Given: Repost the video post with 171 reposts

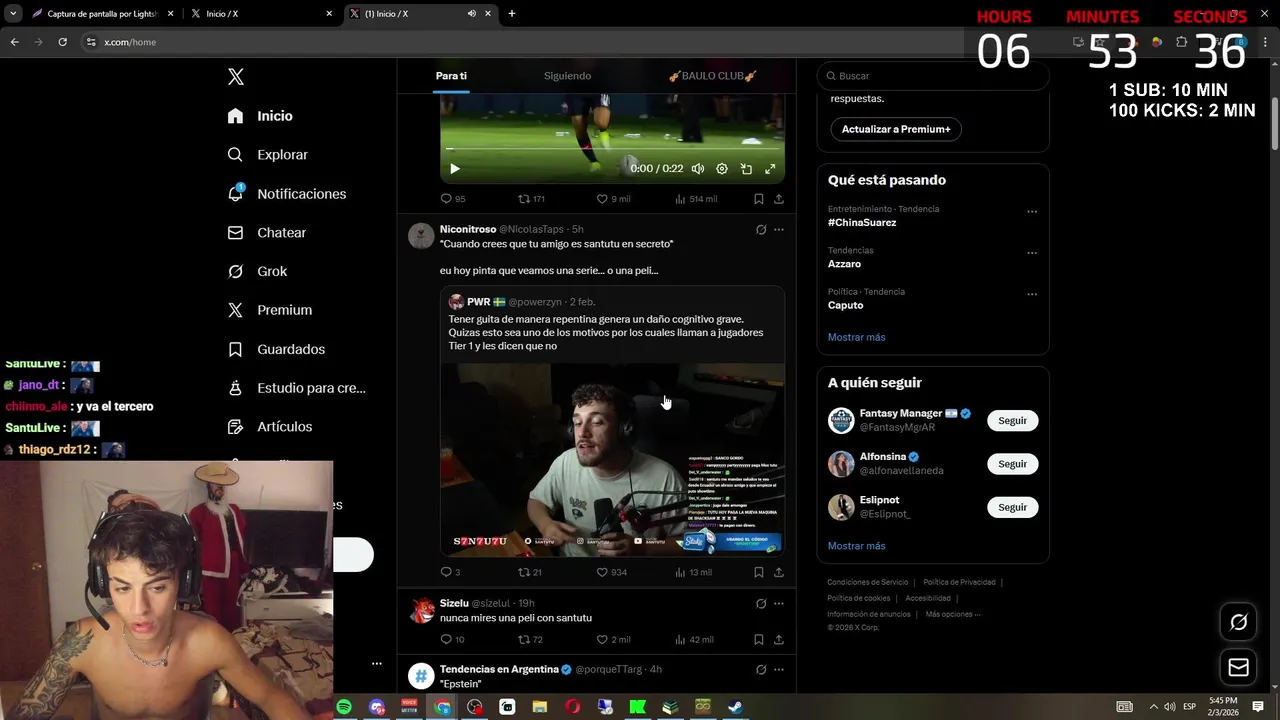Looking at the screenshot, I should pos(531,199).
